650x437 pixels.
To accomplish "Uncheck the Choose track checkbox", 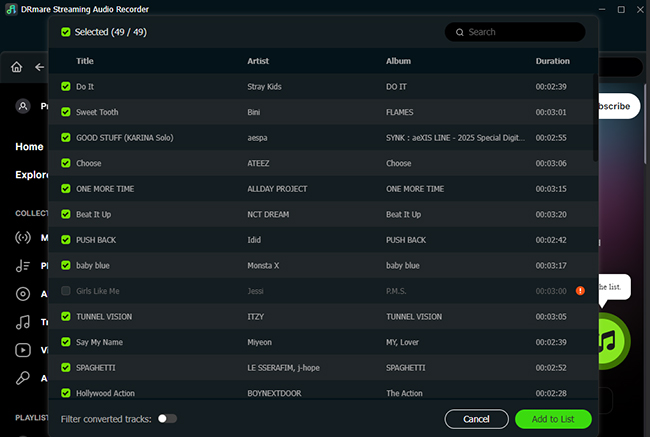I will click(65, 163).
